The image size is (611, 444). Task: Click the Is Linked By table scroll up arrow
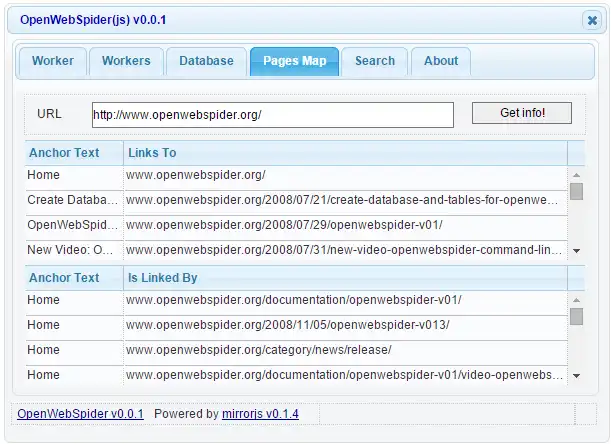point(577,300)
